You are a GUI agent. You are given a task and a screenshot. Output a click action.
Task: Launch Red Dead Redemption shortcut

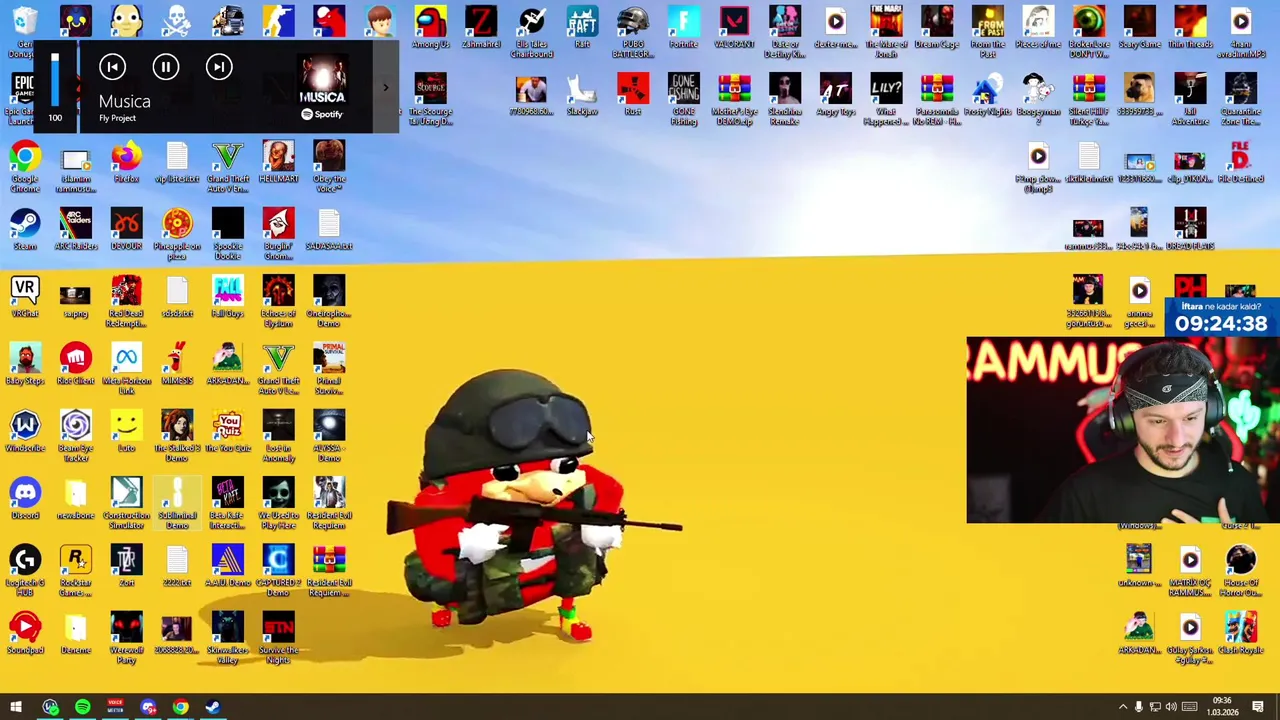pos(126,302)
